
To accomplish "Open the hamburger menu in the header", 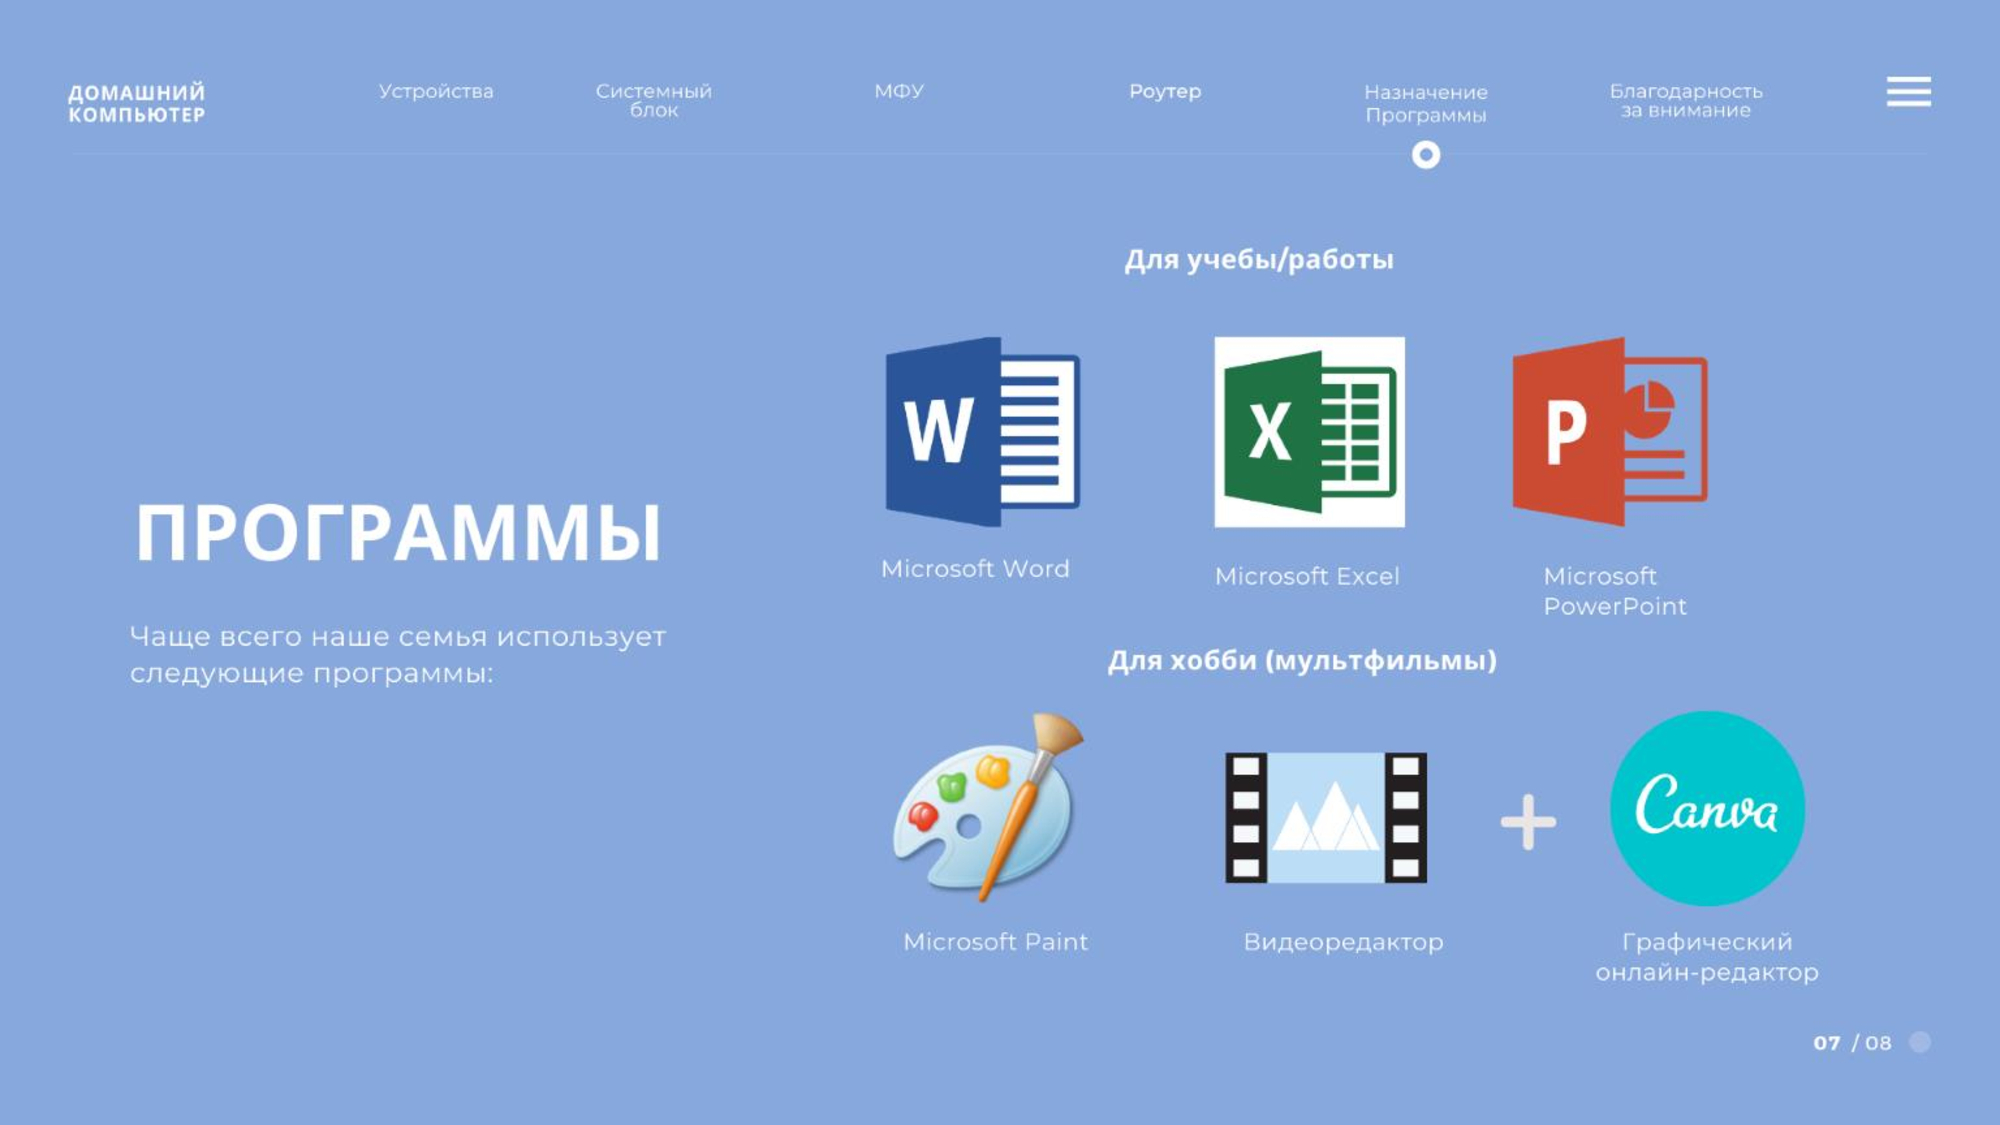I will (1908, 91).
